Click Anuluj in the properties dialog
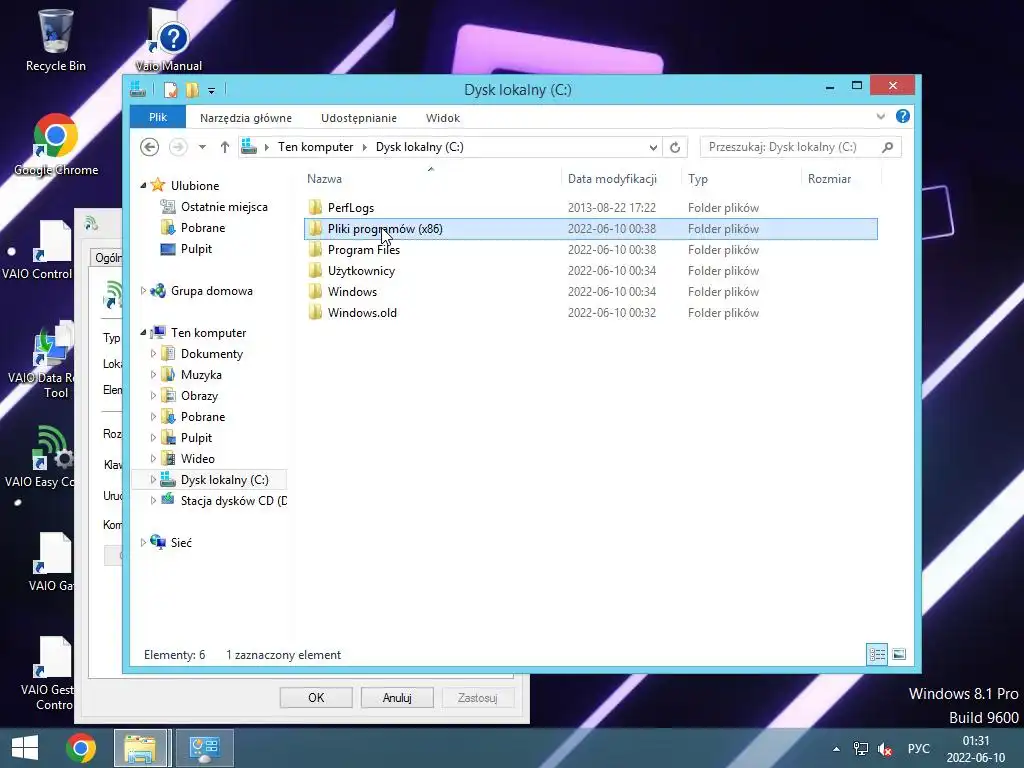 coord(397,697)
